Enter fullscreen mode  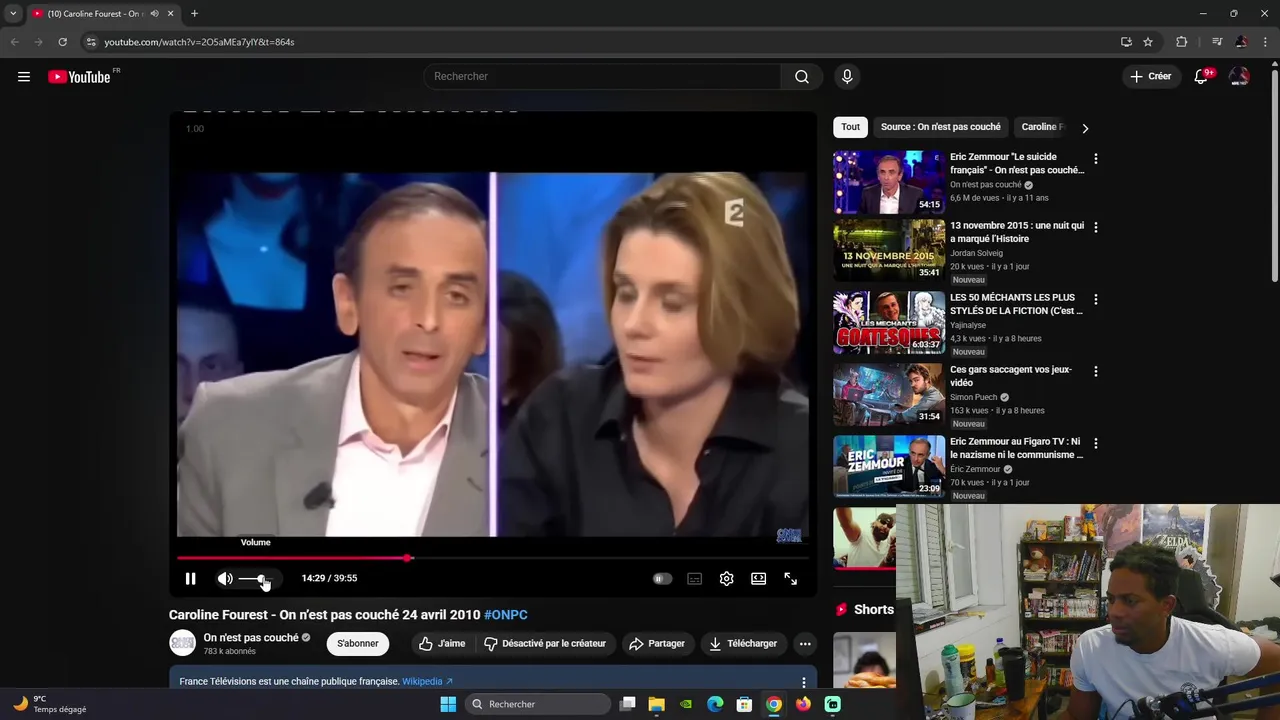[790, 578]
